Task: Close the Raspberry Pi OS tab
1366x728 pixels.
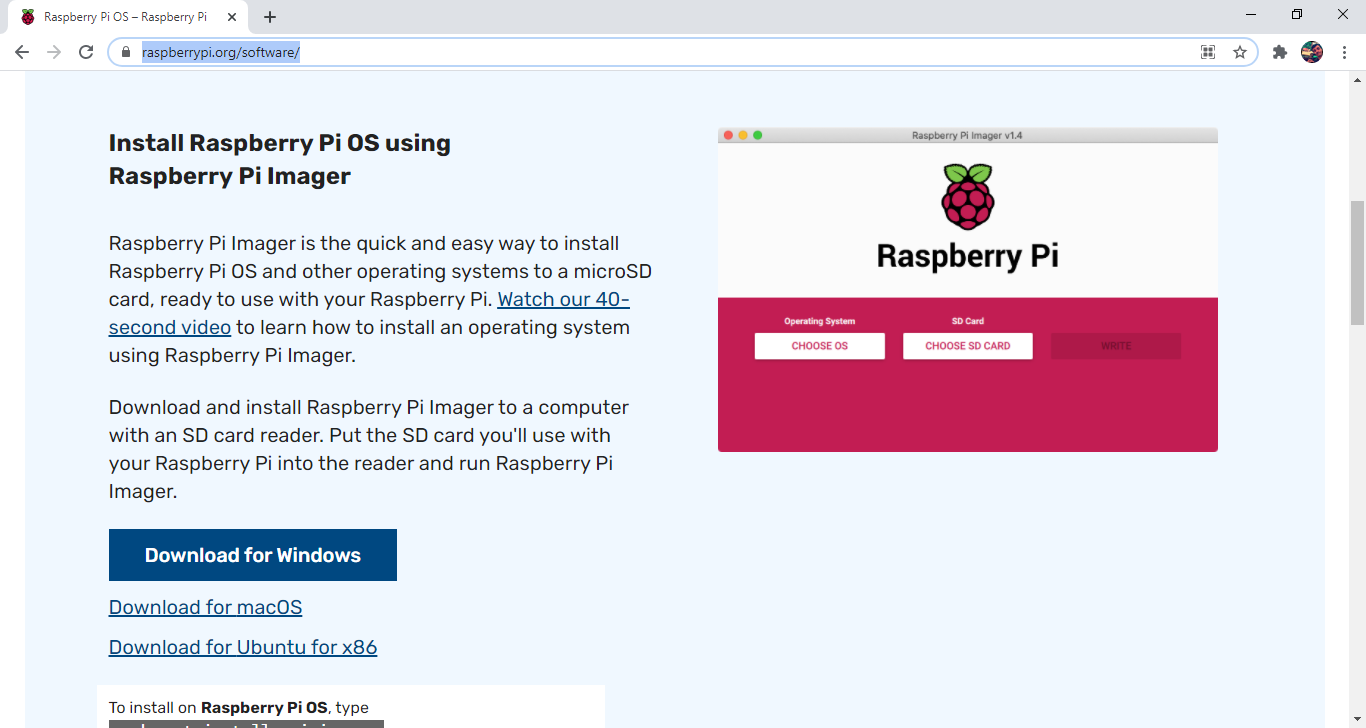Action: (x=231, y=17)
